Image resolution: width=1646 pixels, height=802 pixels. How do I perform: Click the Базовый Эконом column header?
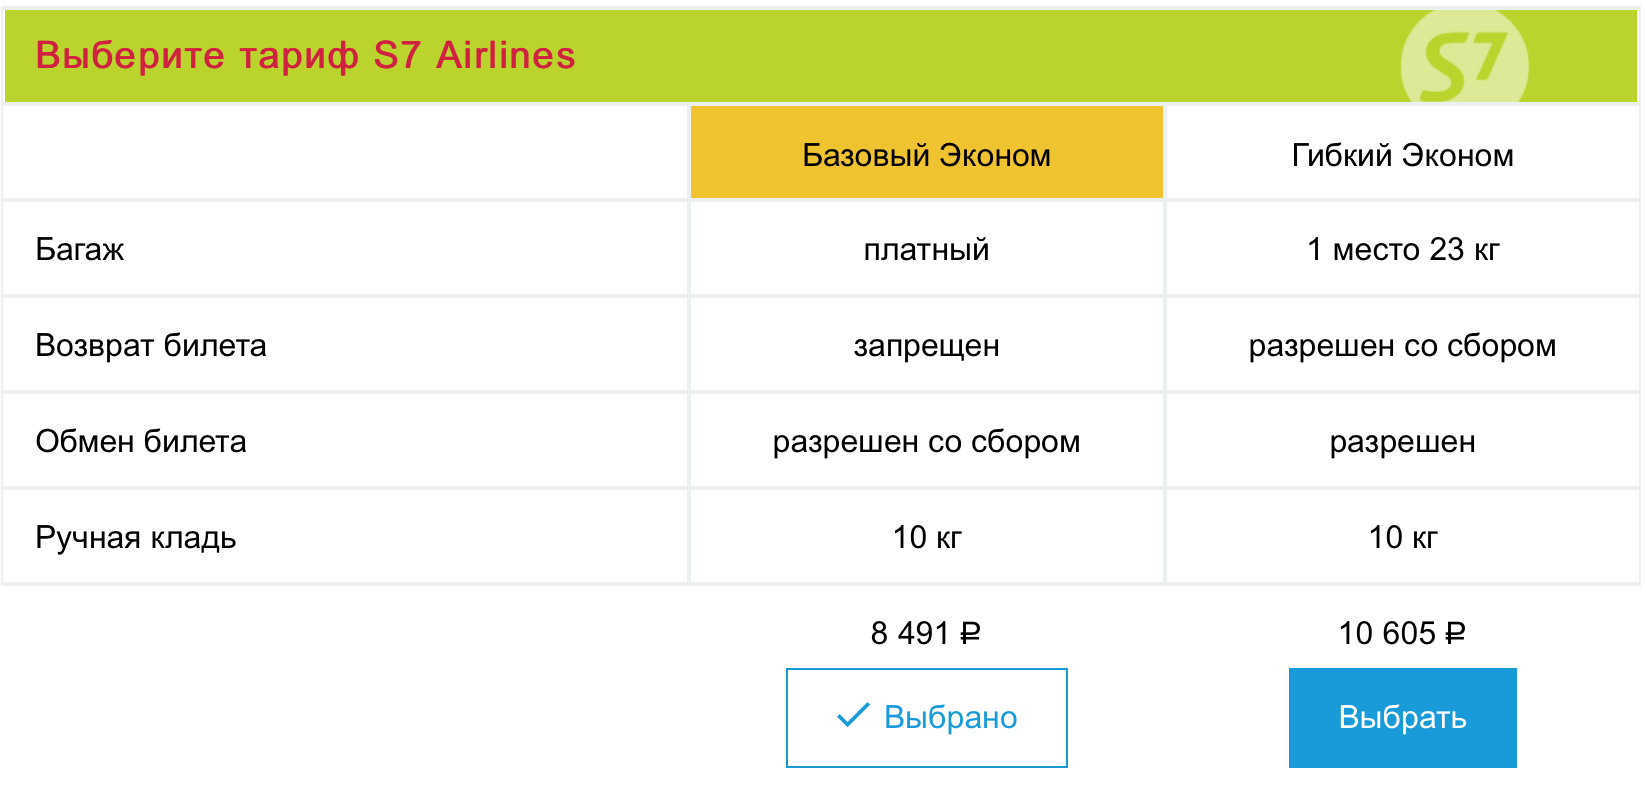927,154
